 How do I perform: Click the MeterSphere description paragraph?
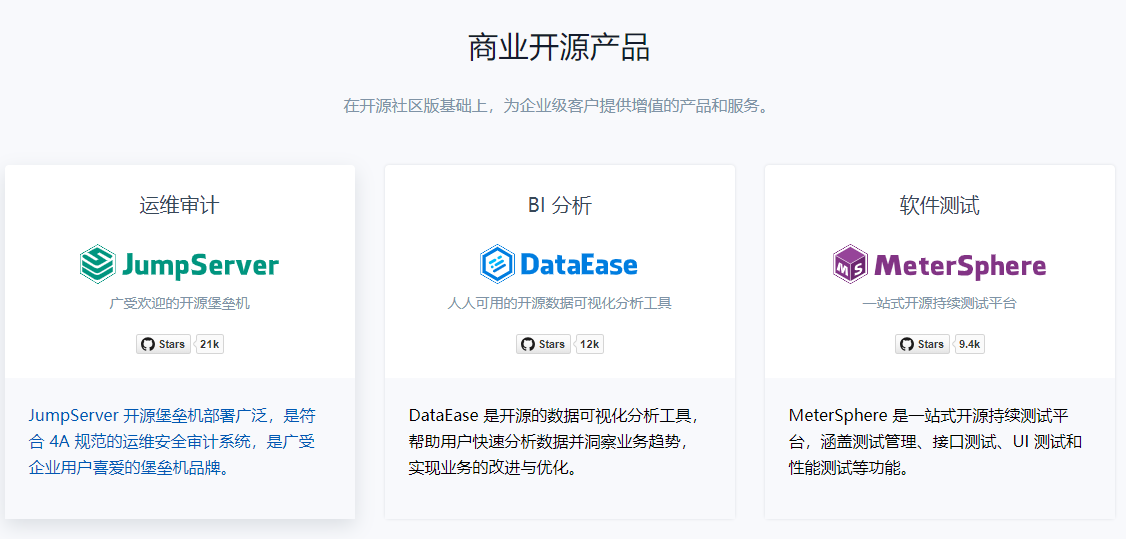(935, 442)
